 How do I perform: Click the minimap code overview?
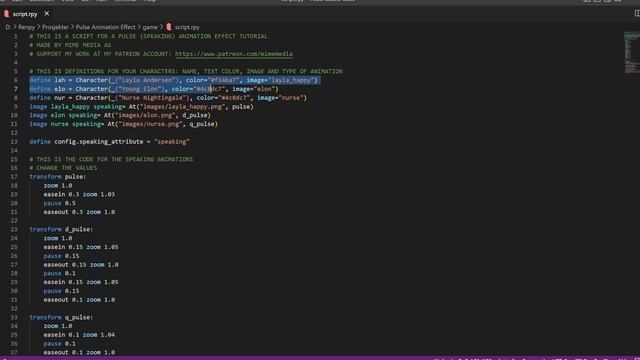[x=631, y=53]
